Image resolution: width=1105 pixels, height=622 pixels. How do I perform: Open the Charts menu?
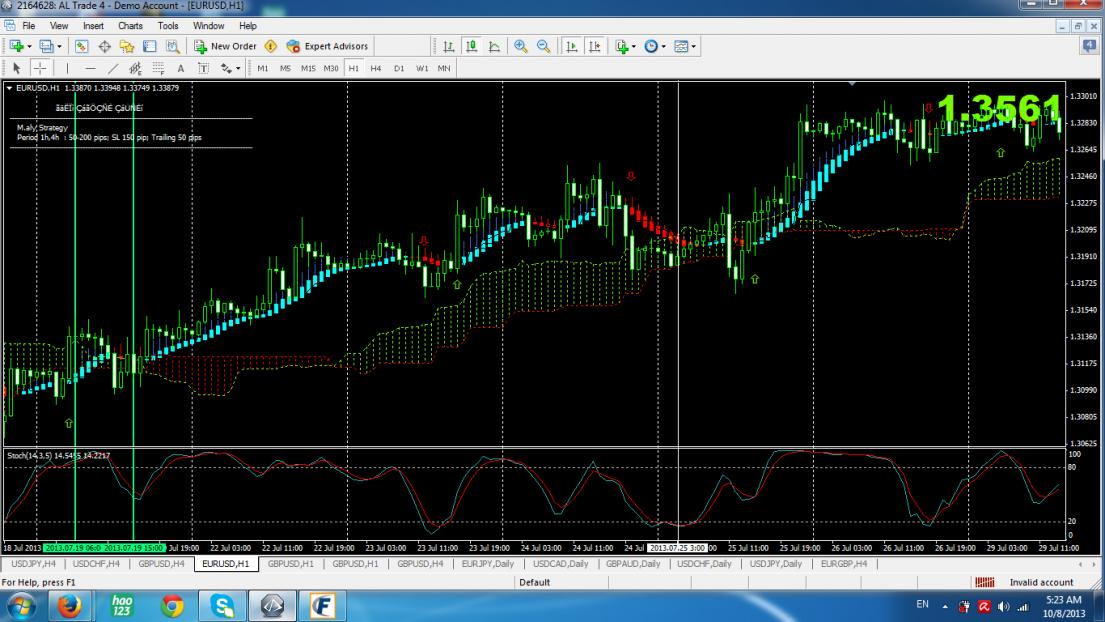(x=130, y=25)
